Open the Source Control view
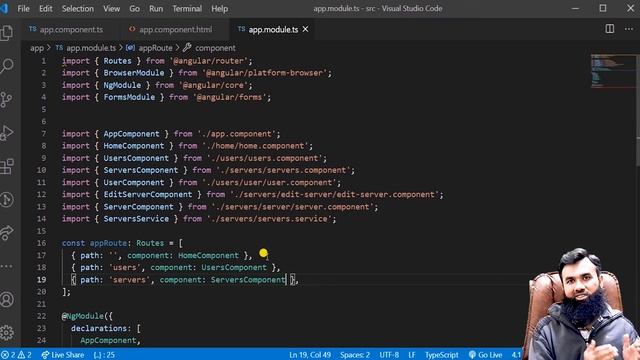This screenshot has height=360, width=640. tap(7, 100)
